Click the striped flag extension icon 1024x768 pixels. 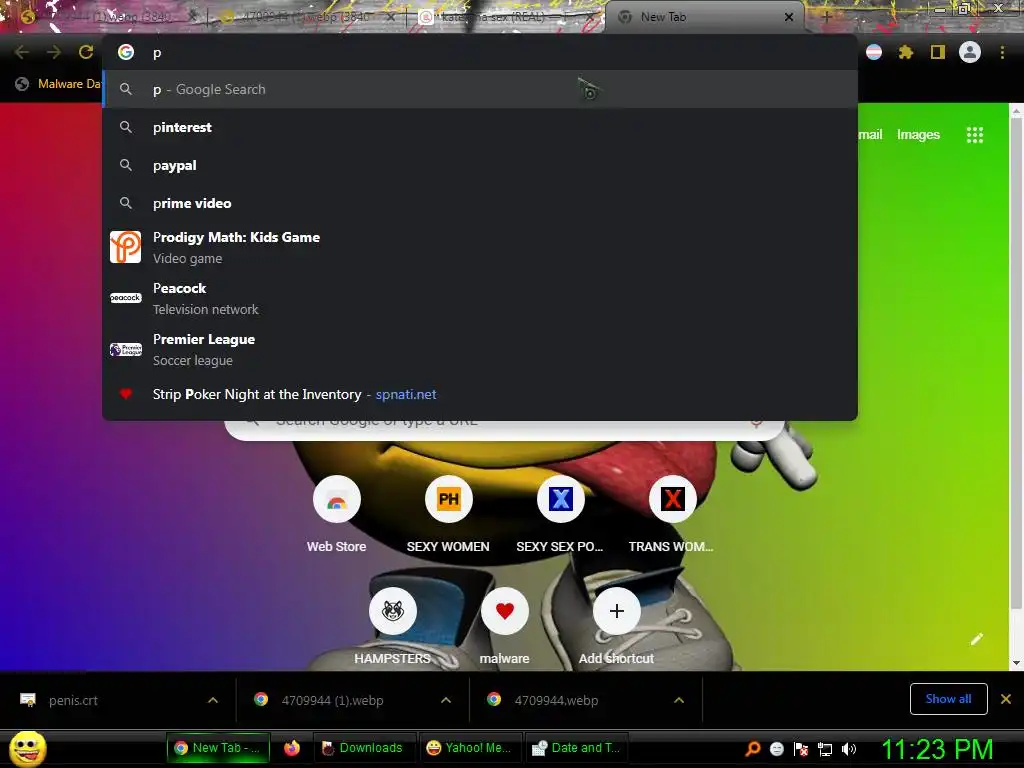click(874, 52)
